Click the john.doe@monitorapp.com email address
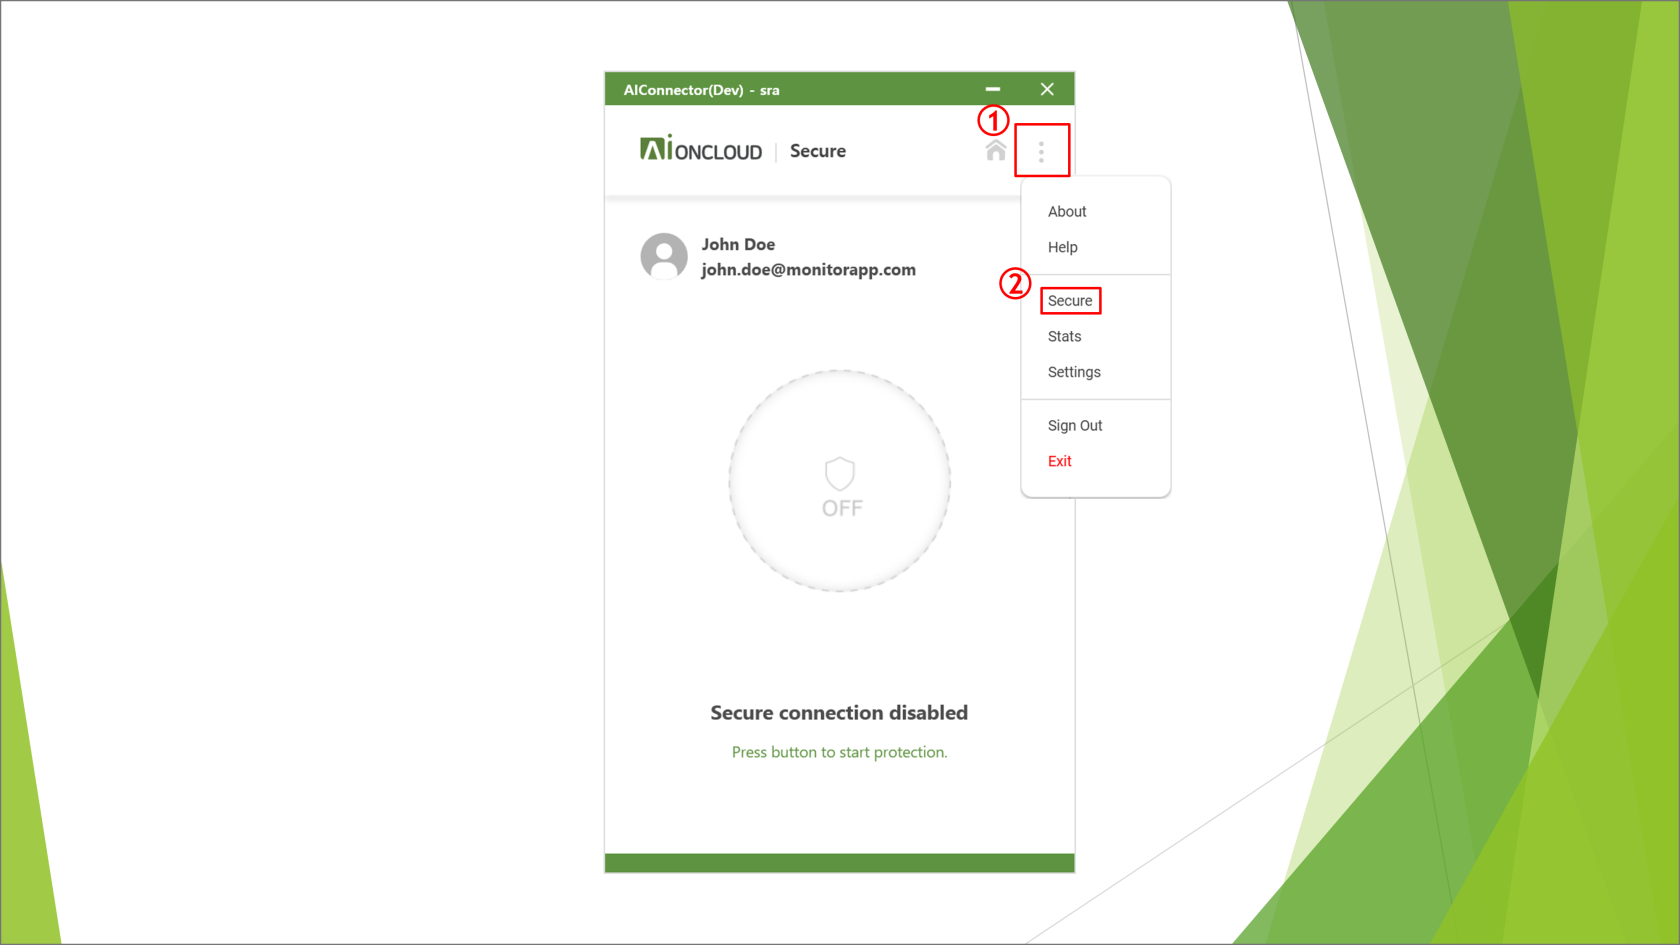 tap(808, 270)
